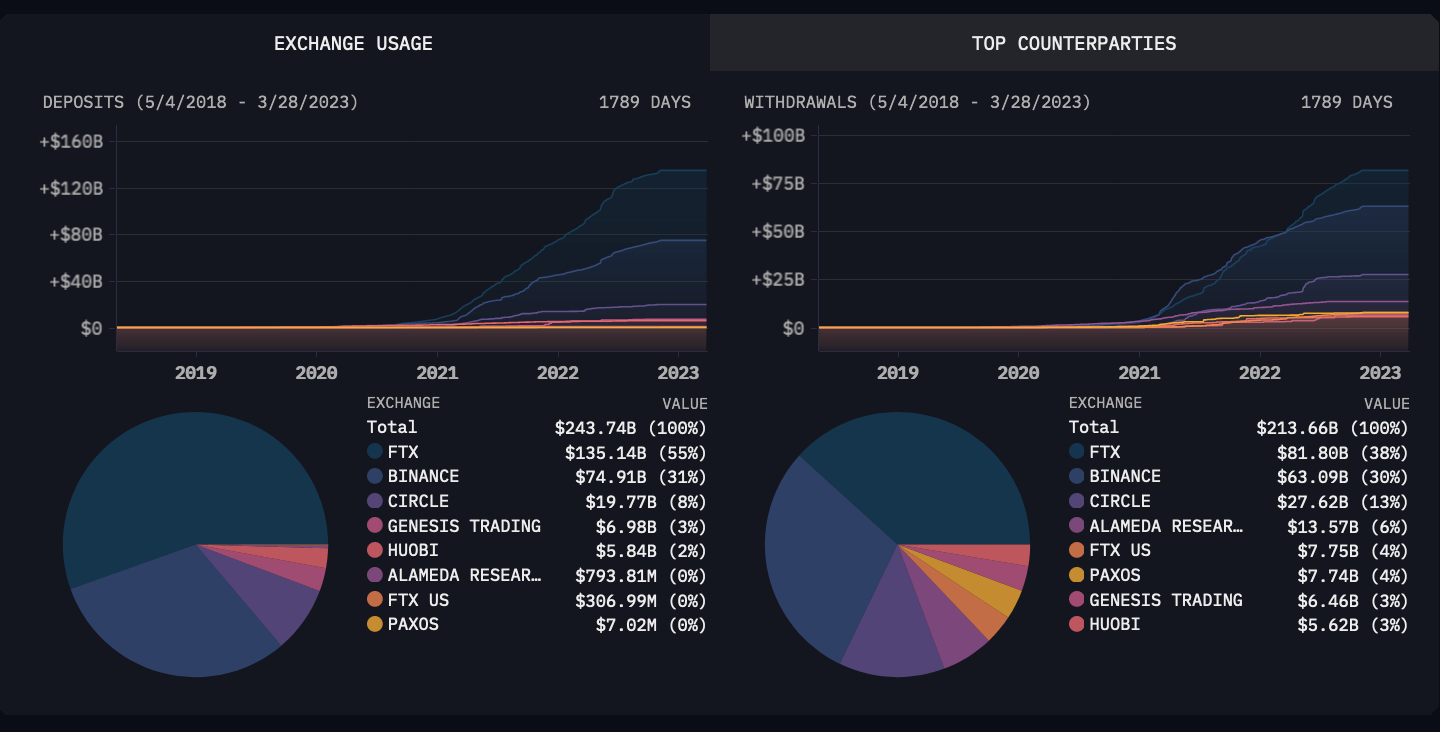
Task: Click the FTX US dot in deposits legend
Action: pos(375,600)
